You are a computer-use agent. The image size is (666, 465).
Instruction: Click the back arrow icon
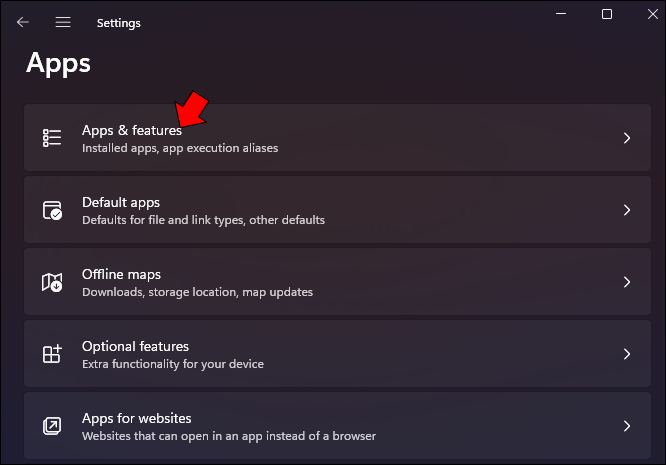coord(23,22)
